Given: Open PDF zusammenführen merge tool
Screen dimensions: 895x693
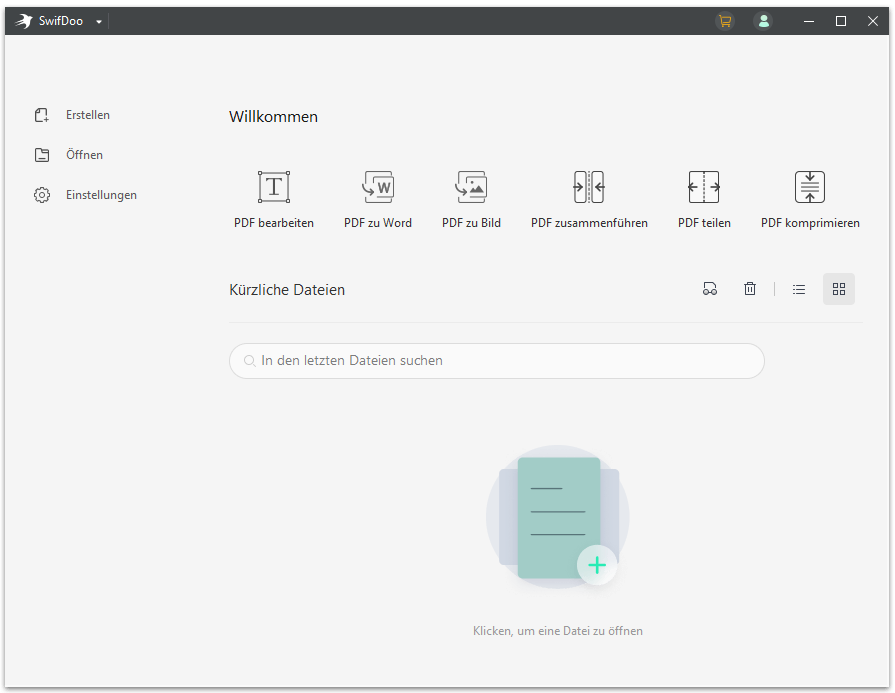Looking at the screenshot, I should coord(589,188).
